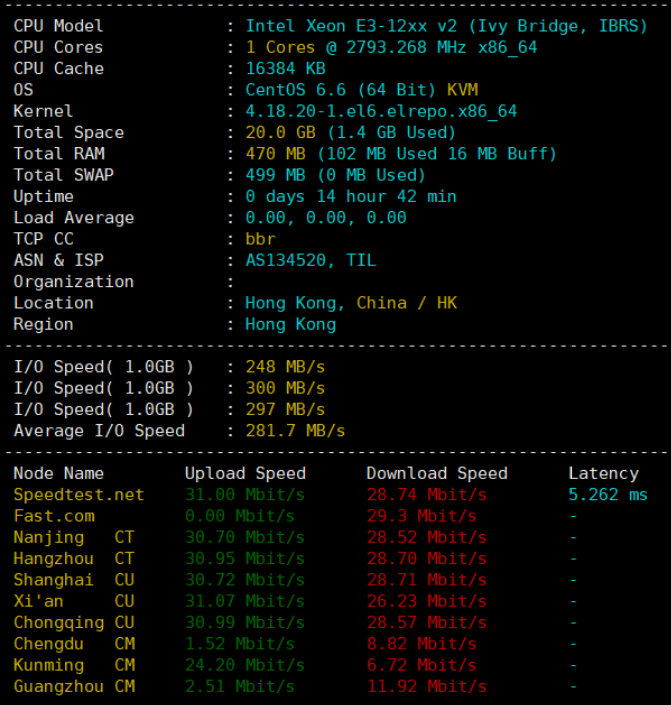Click the Fast.com node name
671x705 pixels.
click(x=54, y=516)
